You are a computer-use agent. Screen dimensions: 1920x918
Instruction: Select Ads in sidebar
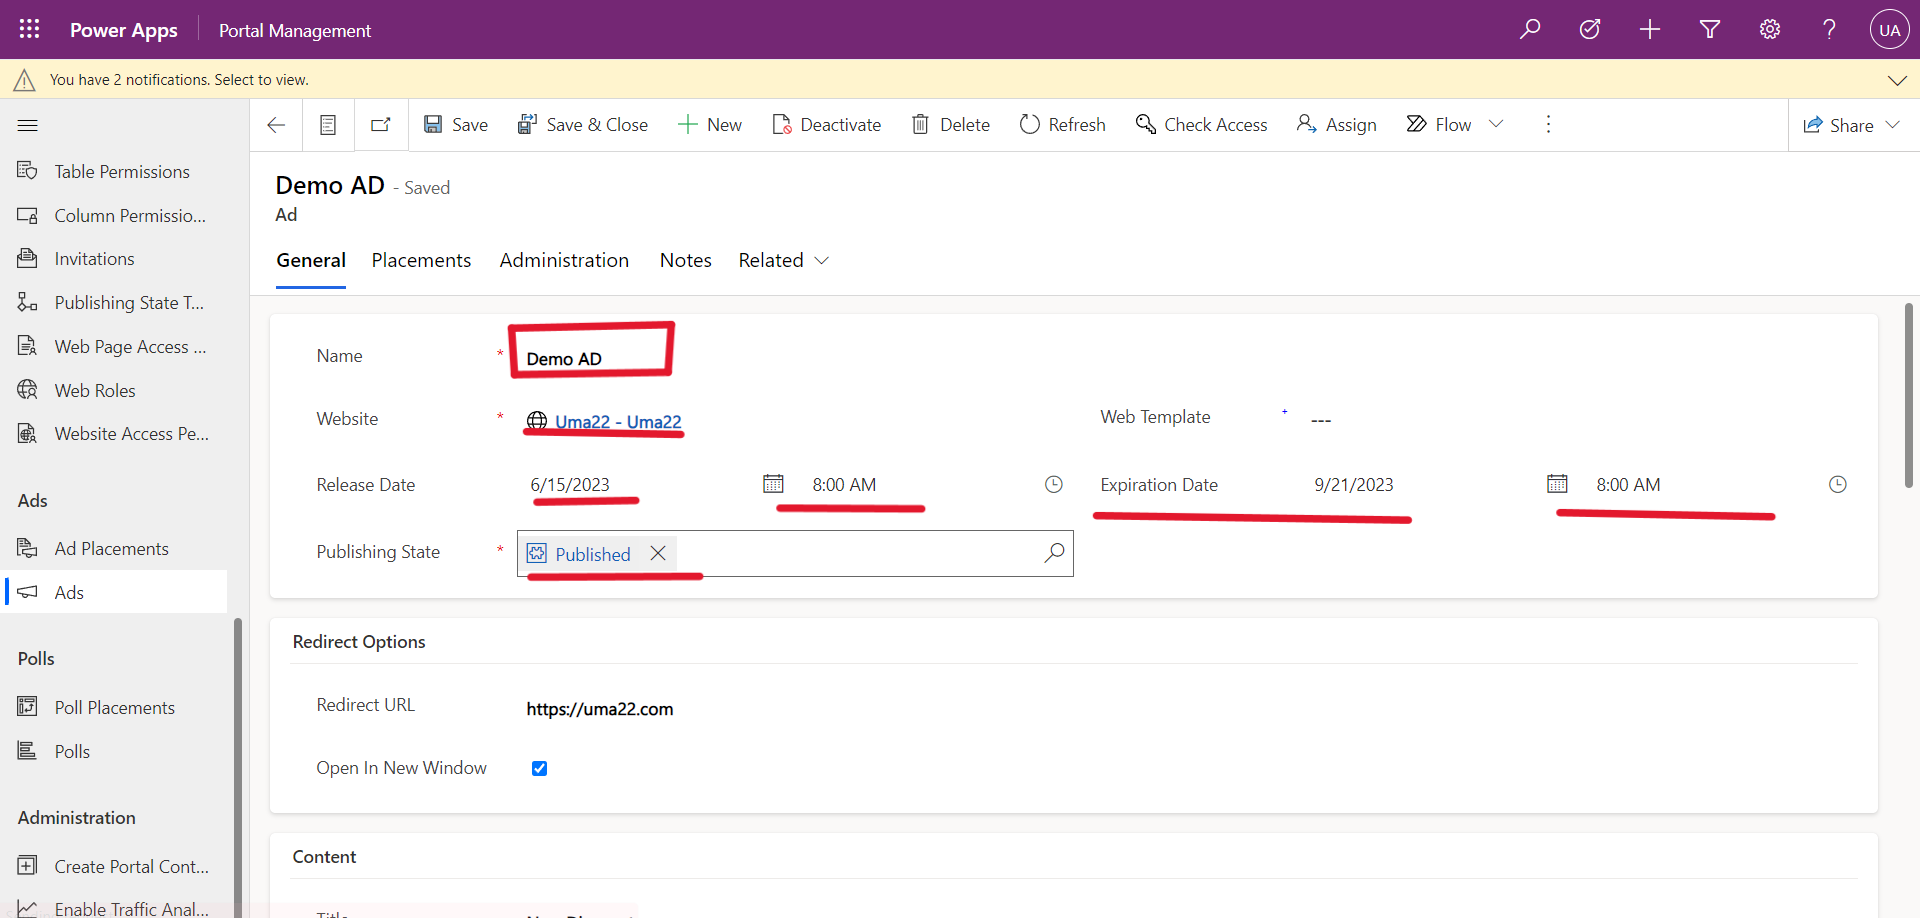[x=116, y=592]
